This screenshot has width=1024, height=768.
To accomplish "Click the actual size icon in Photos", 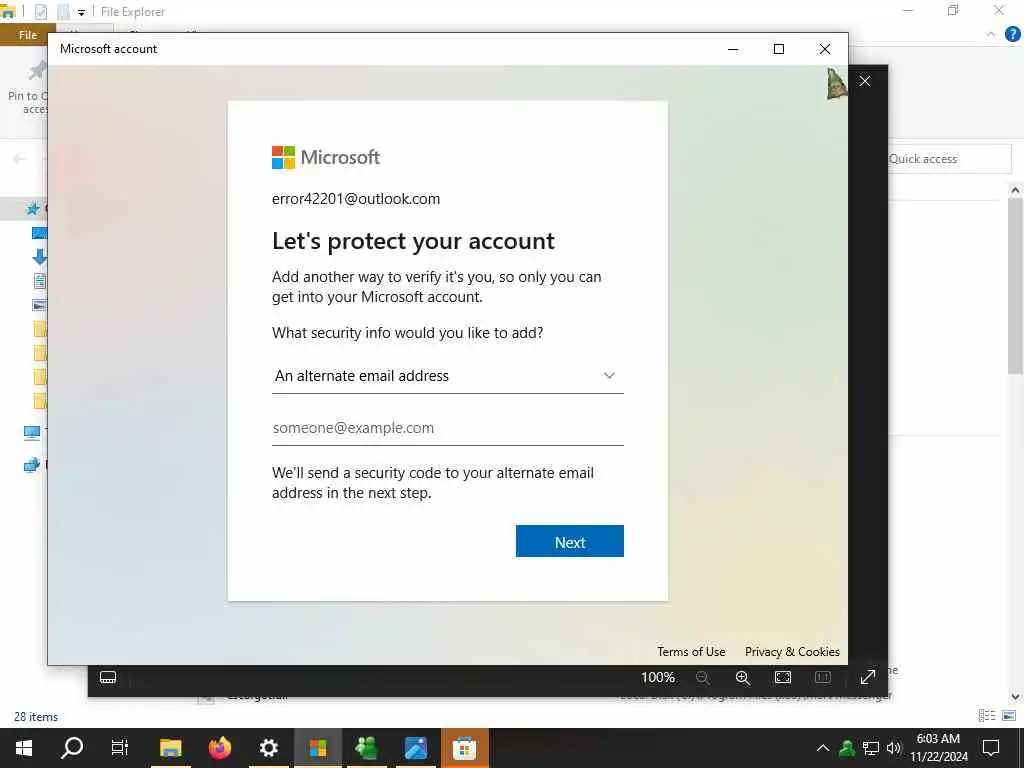I will coord(823,678).
